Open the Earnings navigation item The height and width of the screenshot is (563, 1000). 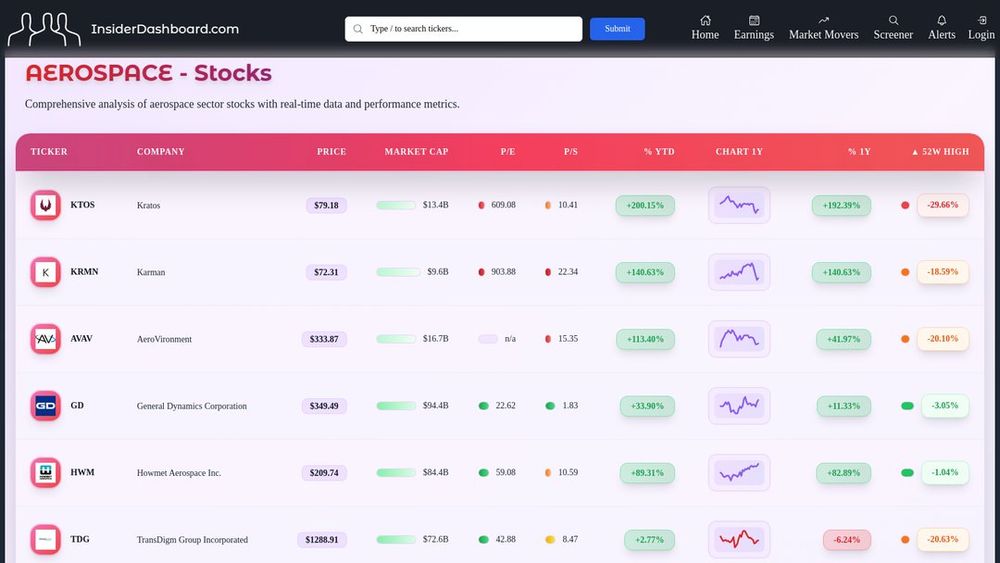(754, 28)
